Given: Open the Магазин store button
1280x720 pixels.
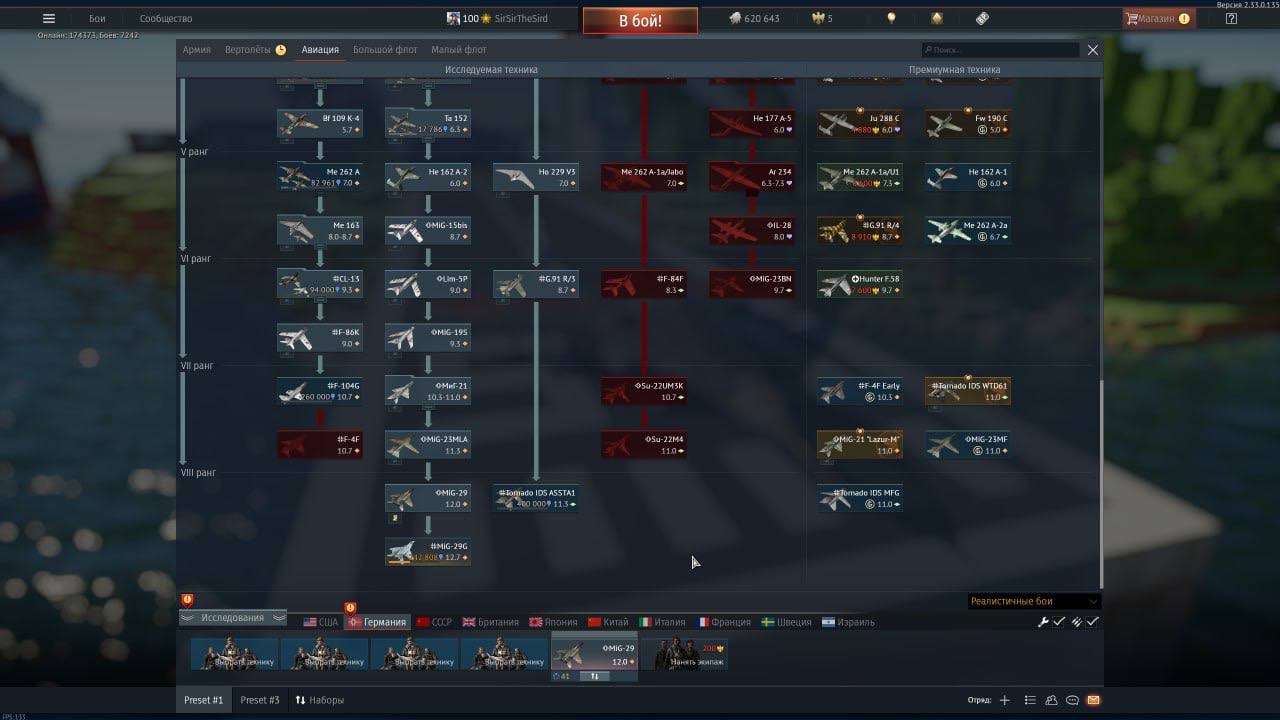Looking at the screenshot, I should pyautogui.click(x=1158, y=18).
